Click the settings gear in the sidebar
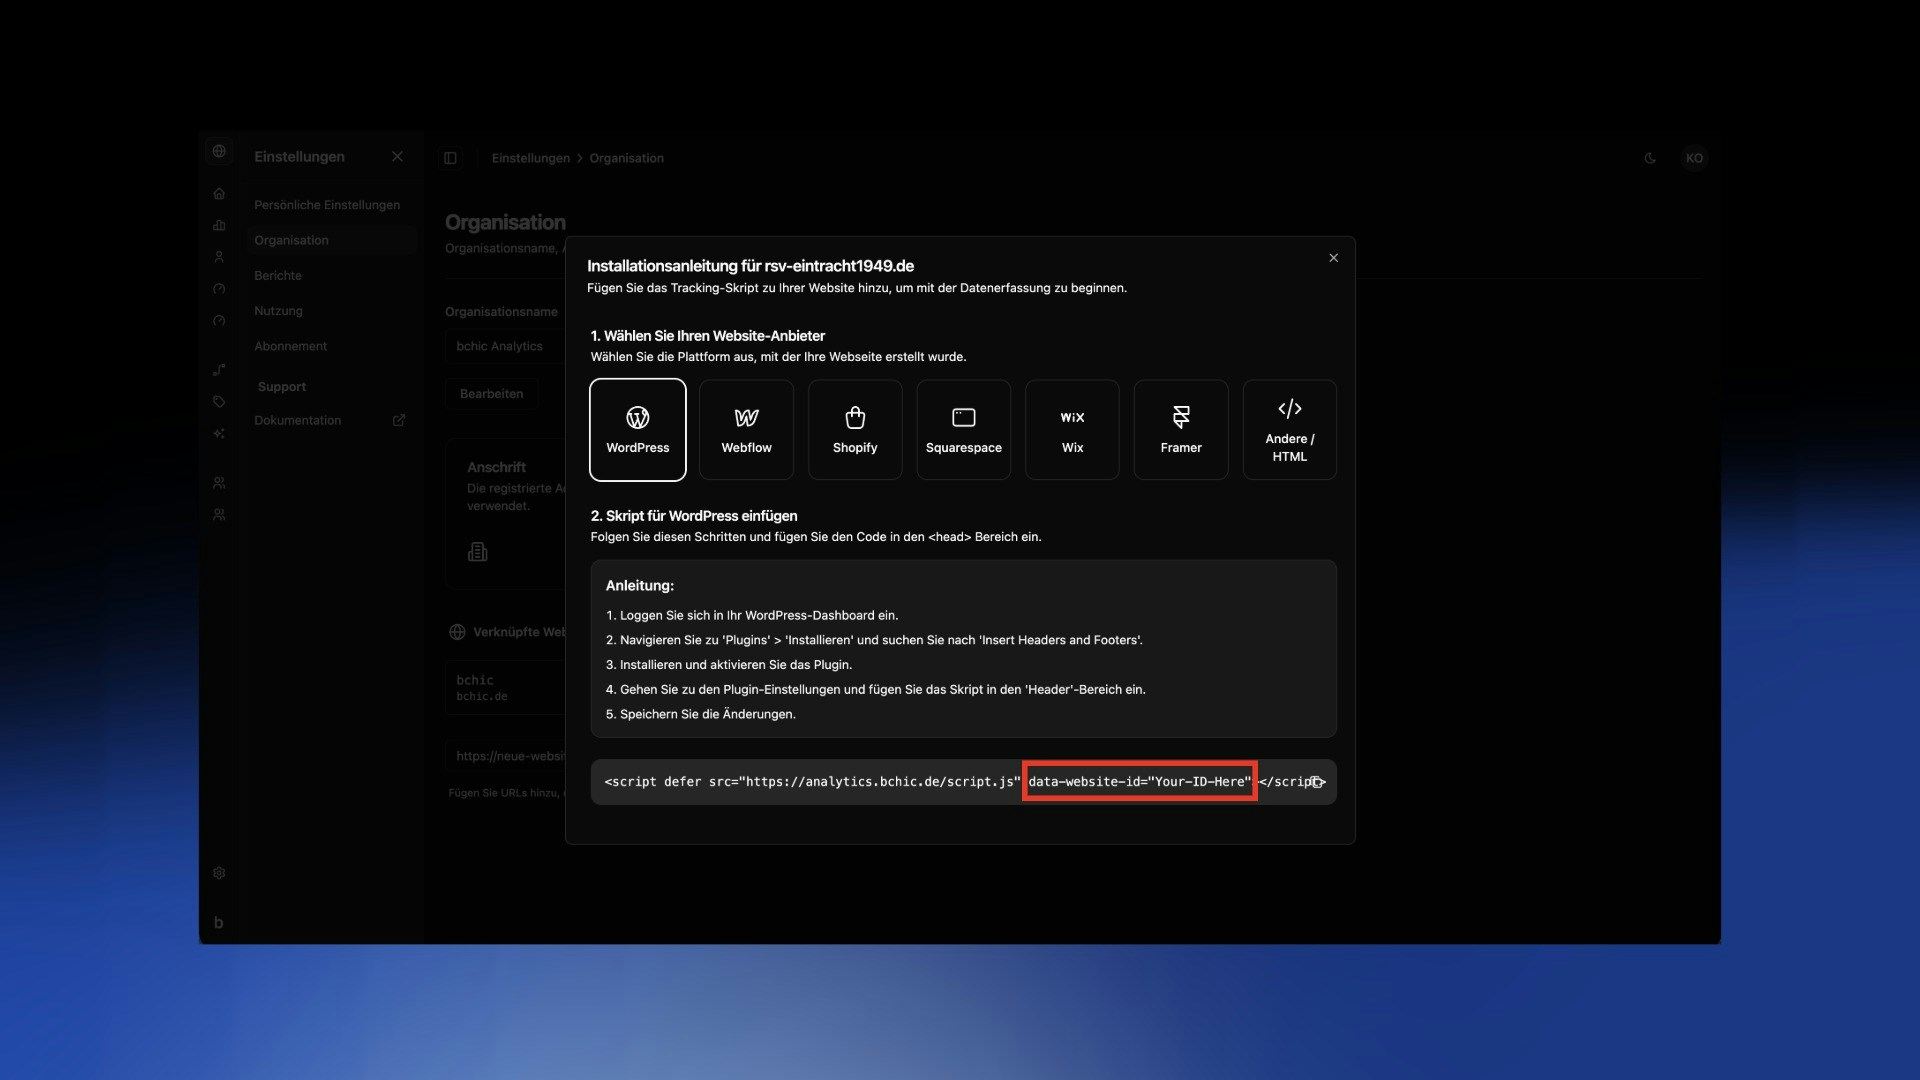Image resolution: width=1920 pixels, height=1080 pixels. pyautogui.click(x=219, y=873)
